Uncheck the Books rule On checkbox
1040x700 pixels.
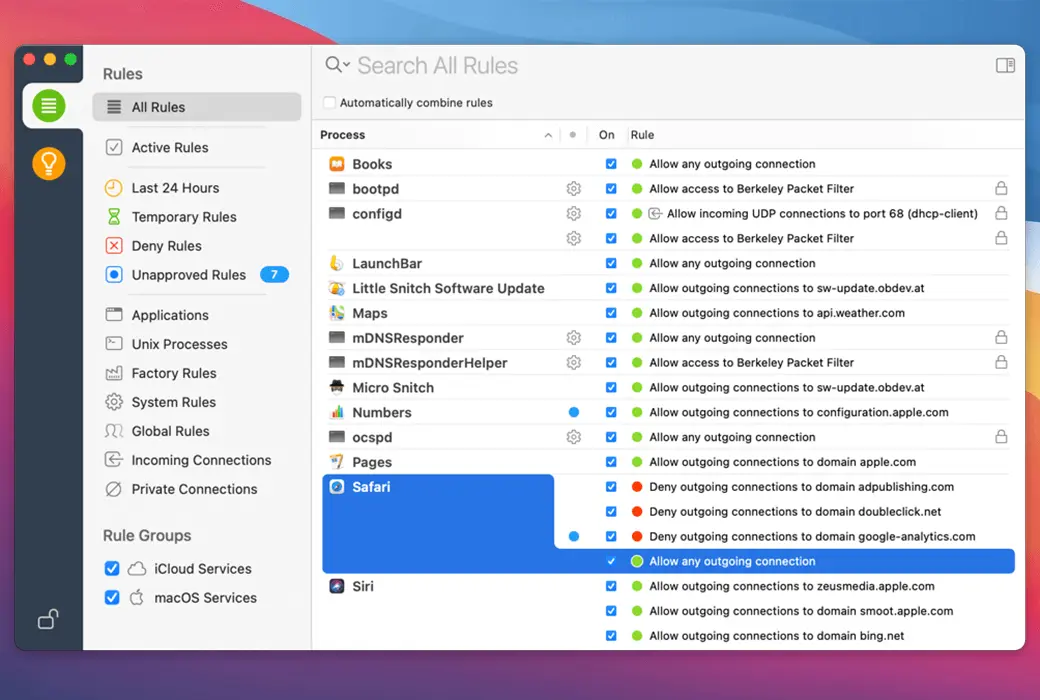click(x=611, y=164)
